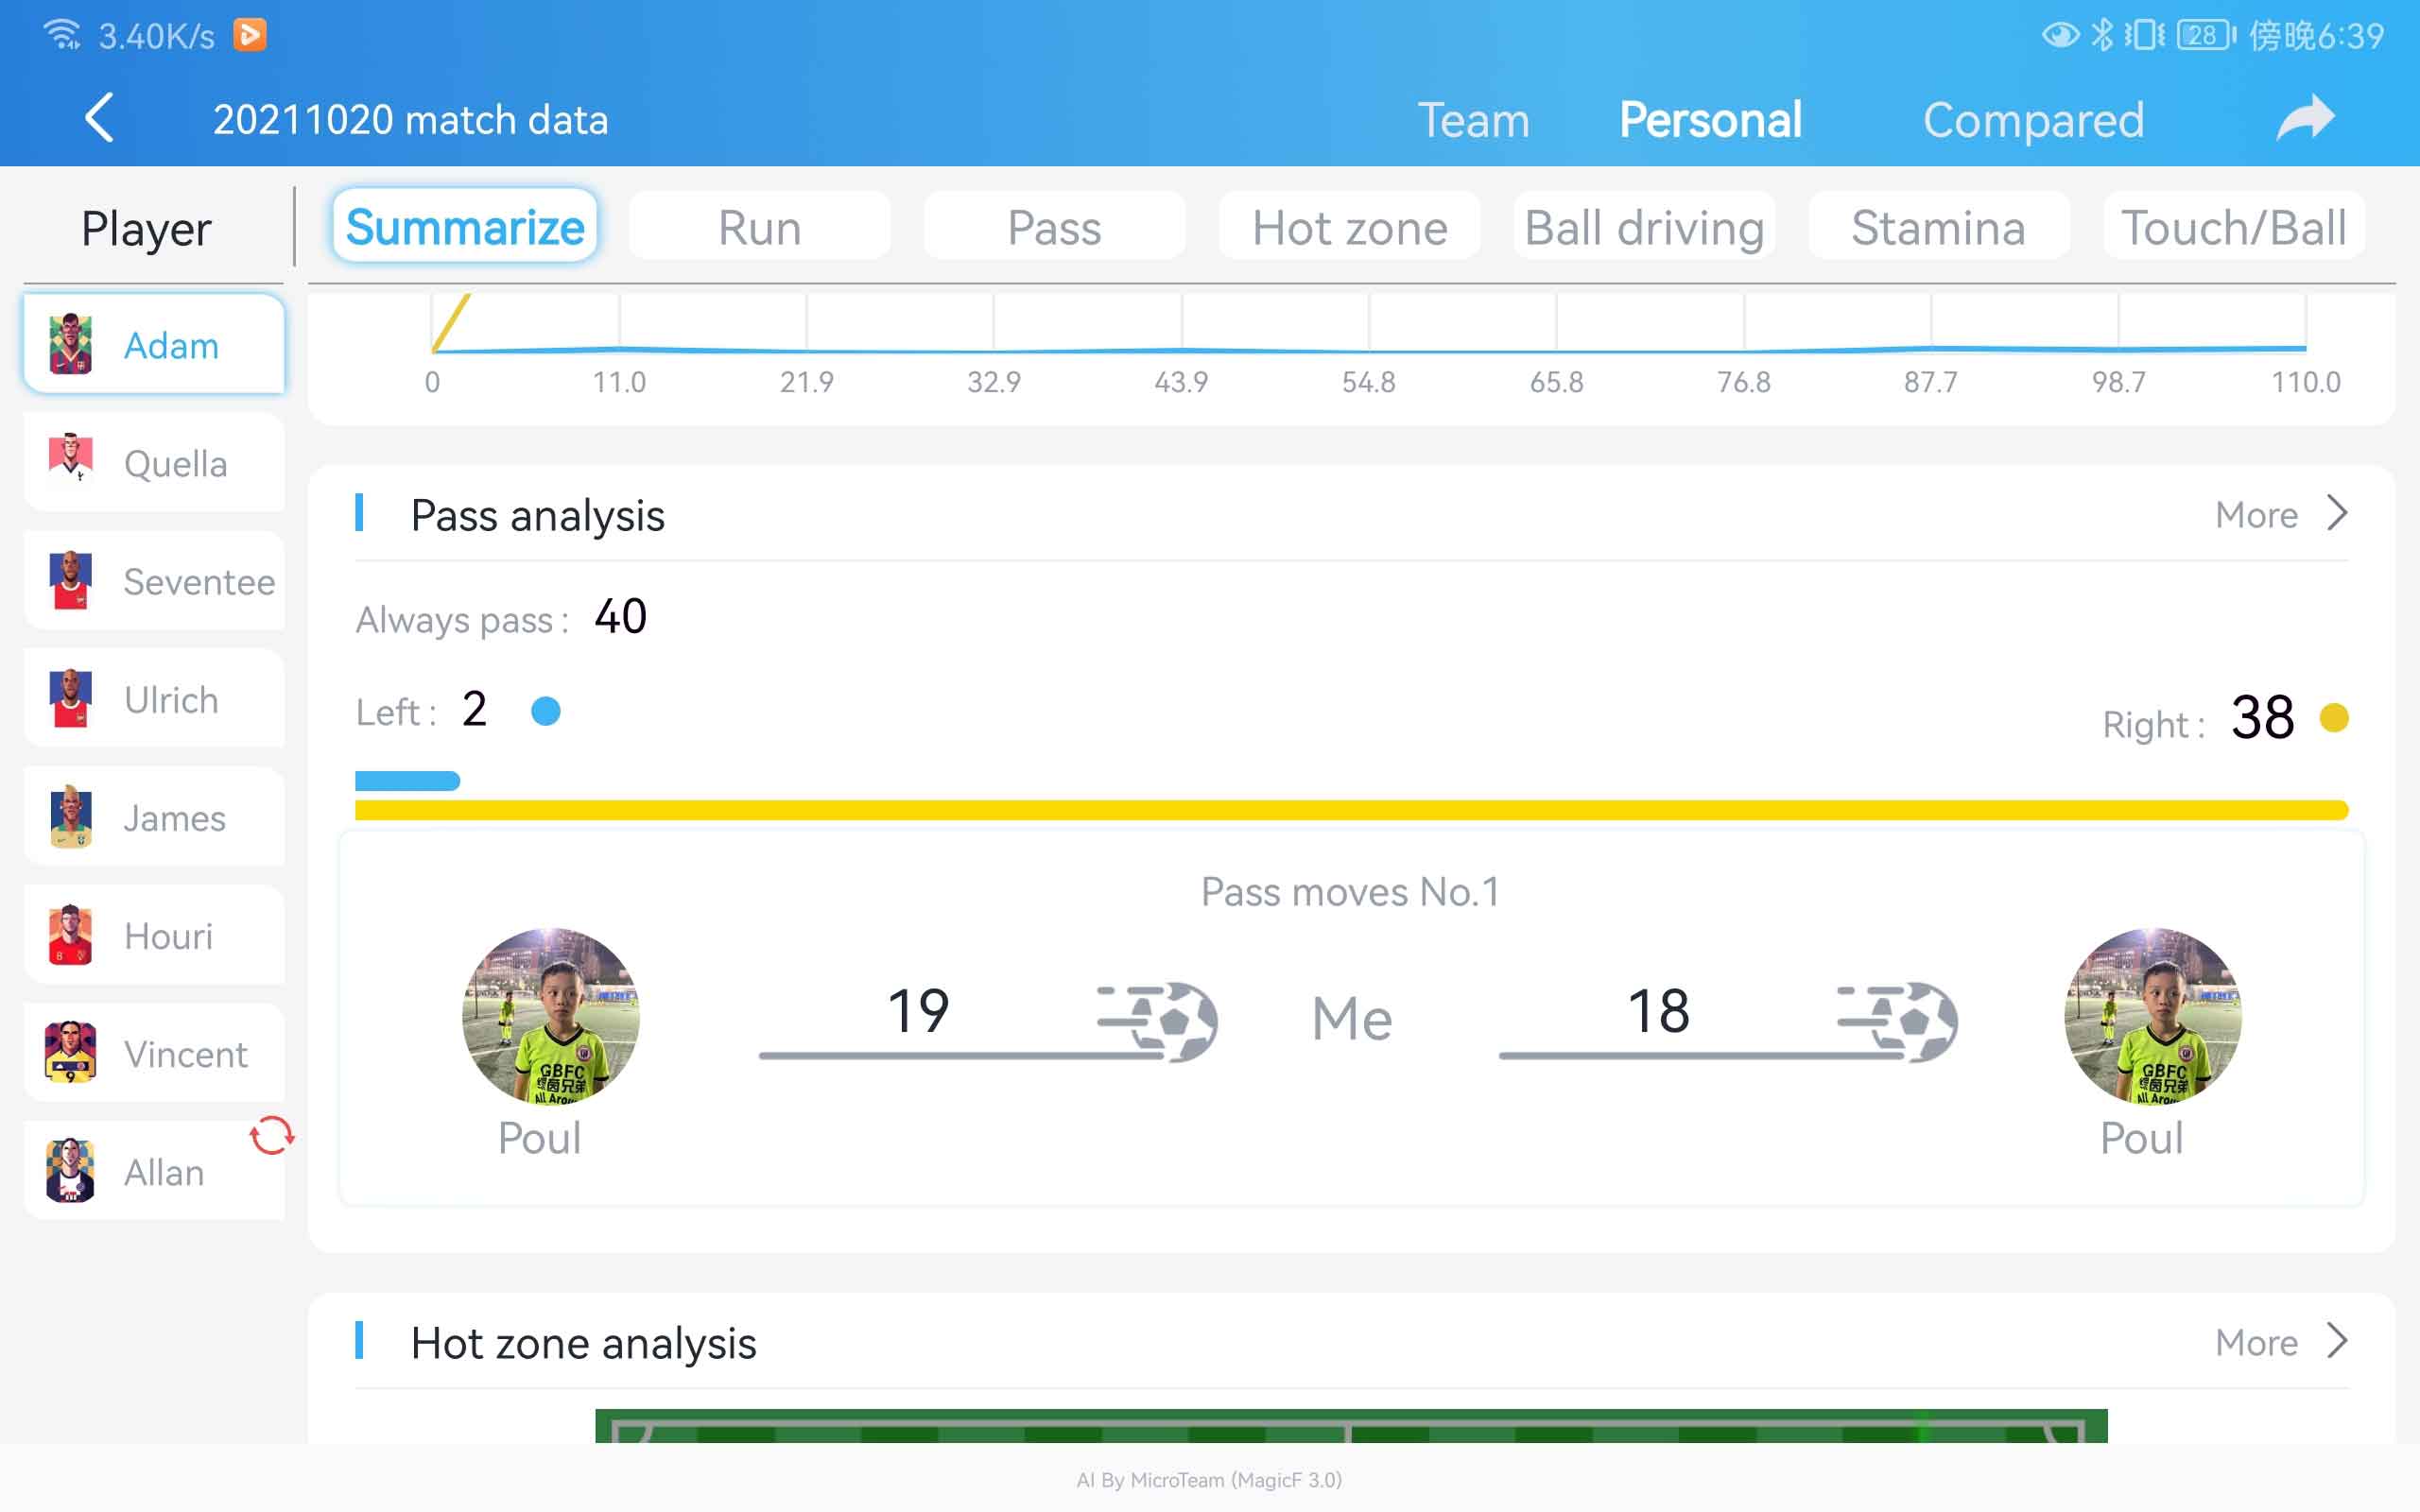Viewport: 2420px width, 1512px height.
Task: Open the Stamina category
Action: coord(1938,227)
